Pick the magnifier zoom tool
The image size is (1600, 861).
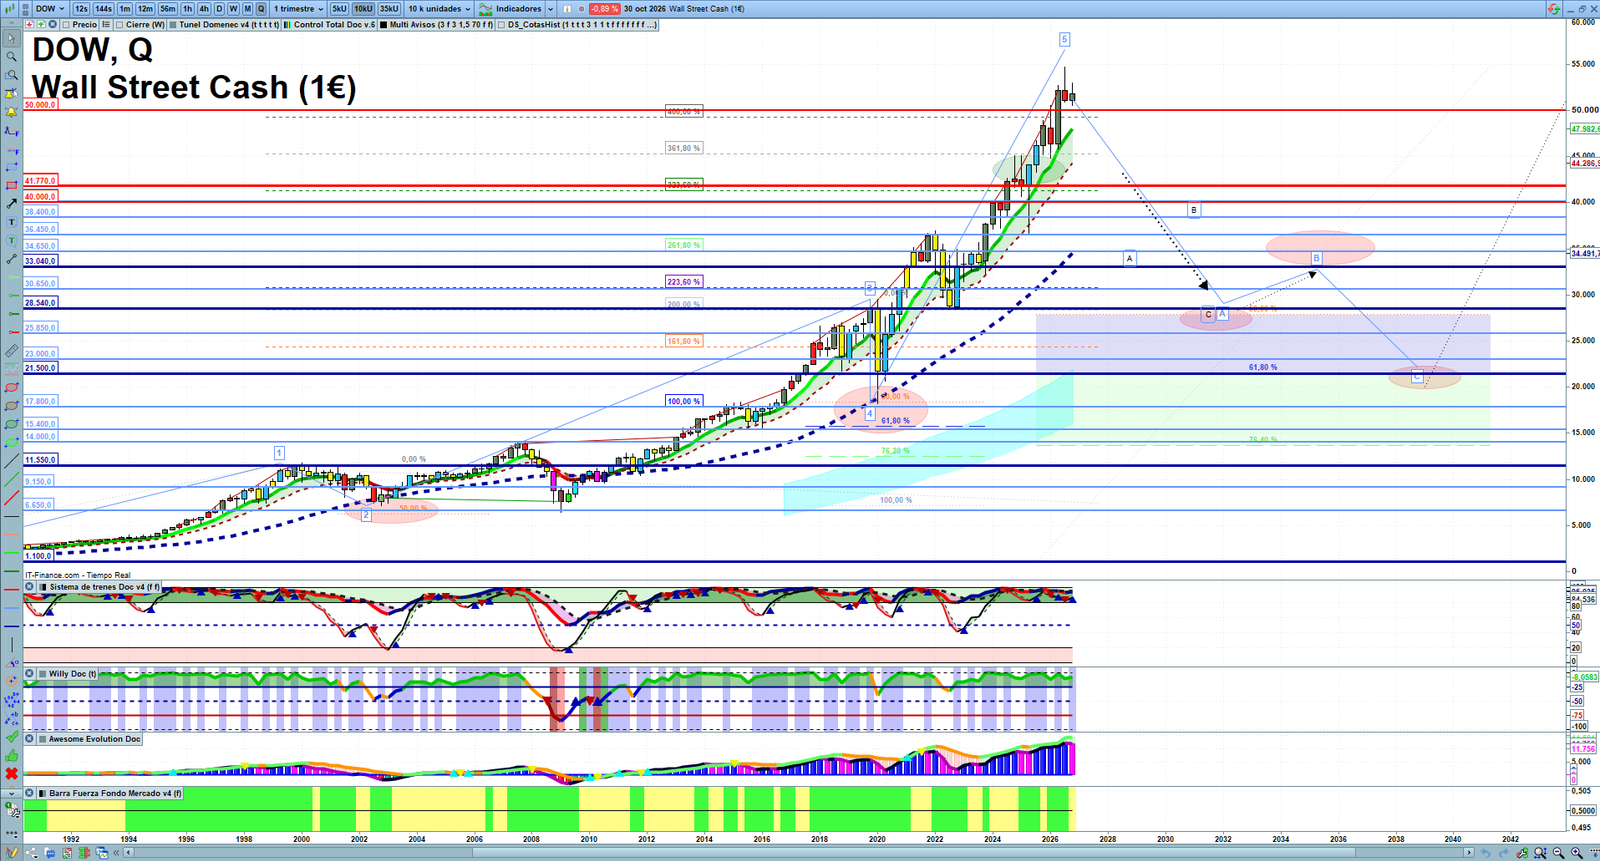(x=11, y=57)
